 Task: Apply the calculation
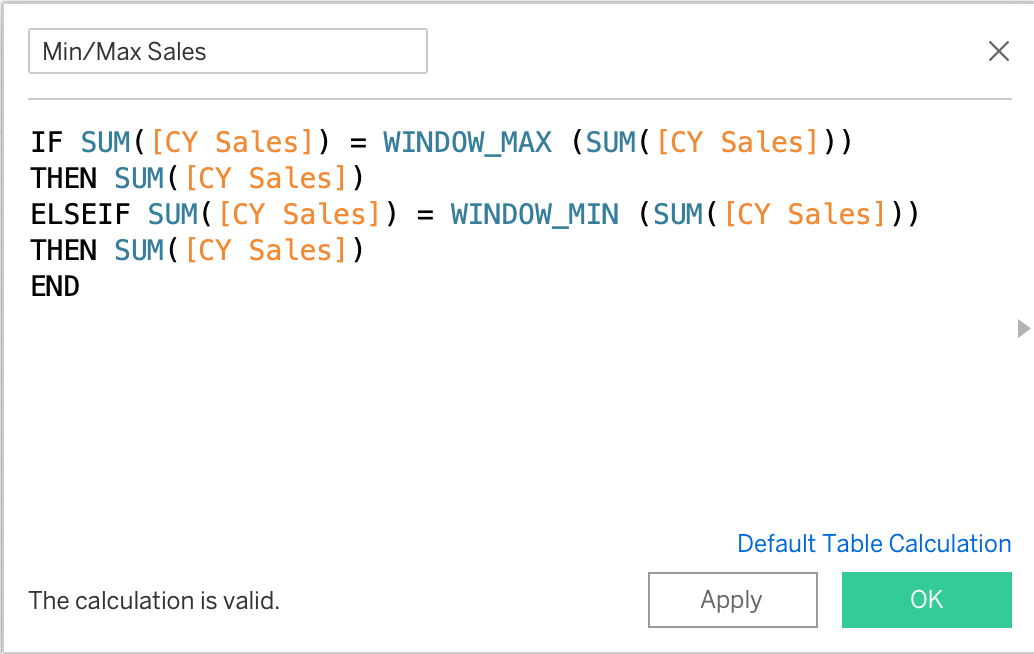point(733,599)
